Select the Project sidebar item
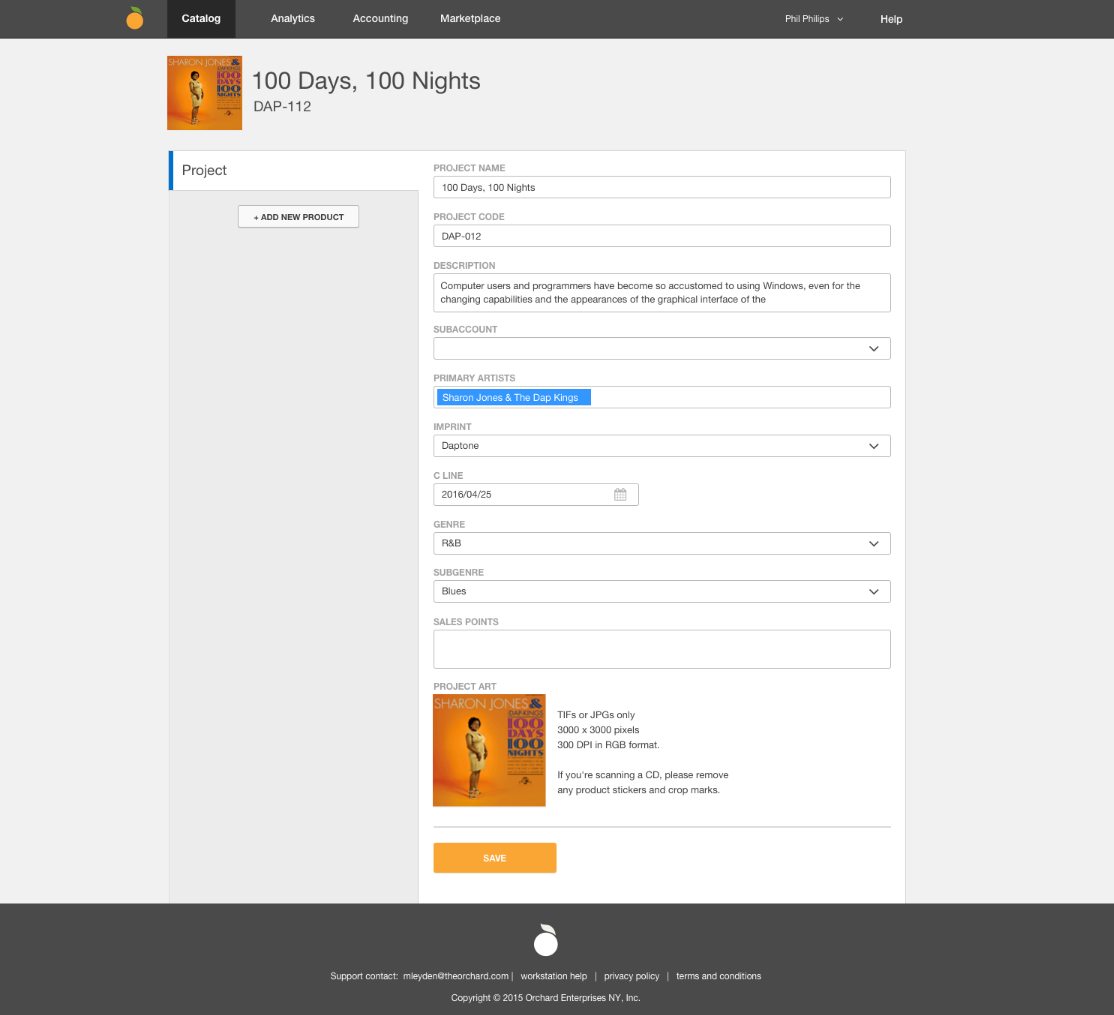Viewport: 1114px width, 1015px height. coord(293,170)
